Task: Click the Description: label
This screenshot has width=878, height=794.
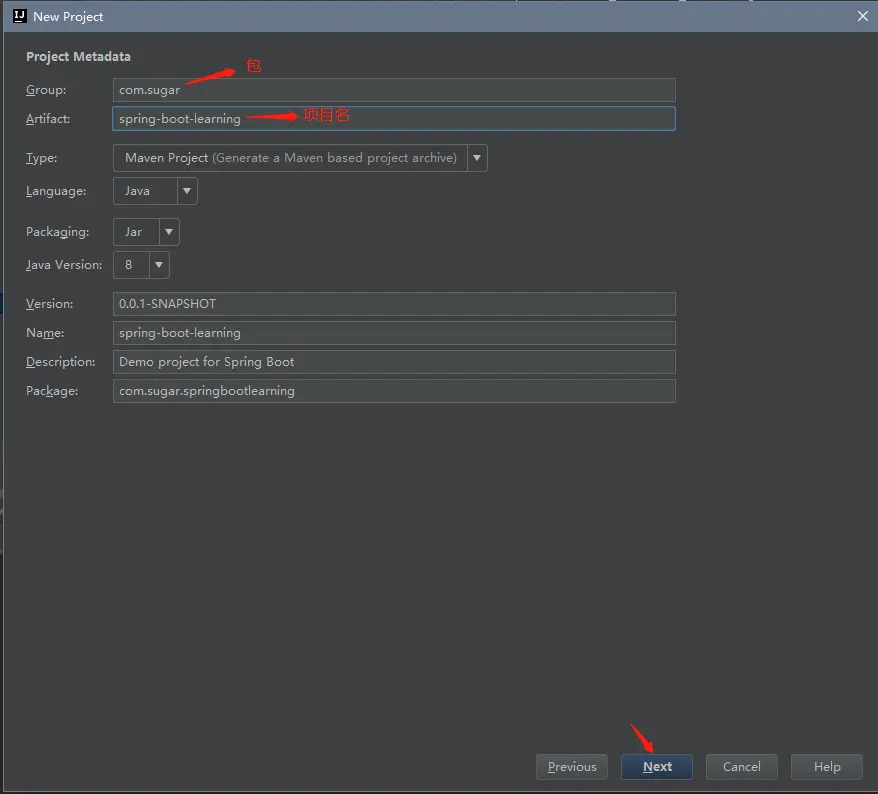Action: click(60, 362)
